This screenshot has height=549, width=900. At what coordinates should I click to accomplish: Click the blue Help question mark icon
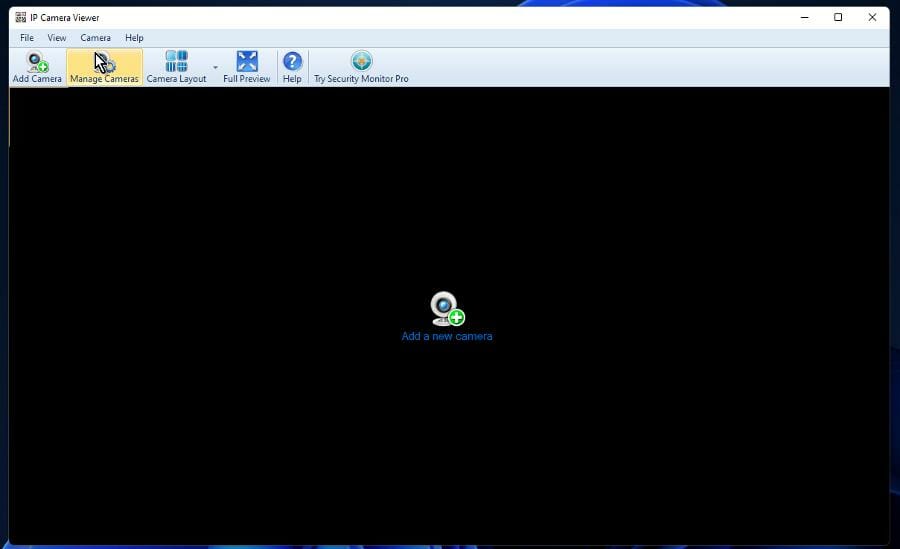click(x=292, y=62)
